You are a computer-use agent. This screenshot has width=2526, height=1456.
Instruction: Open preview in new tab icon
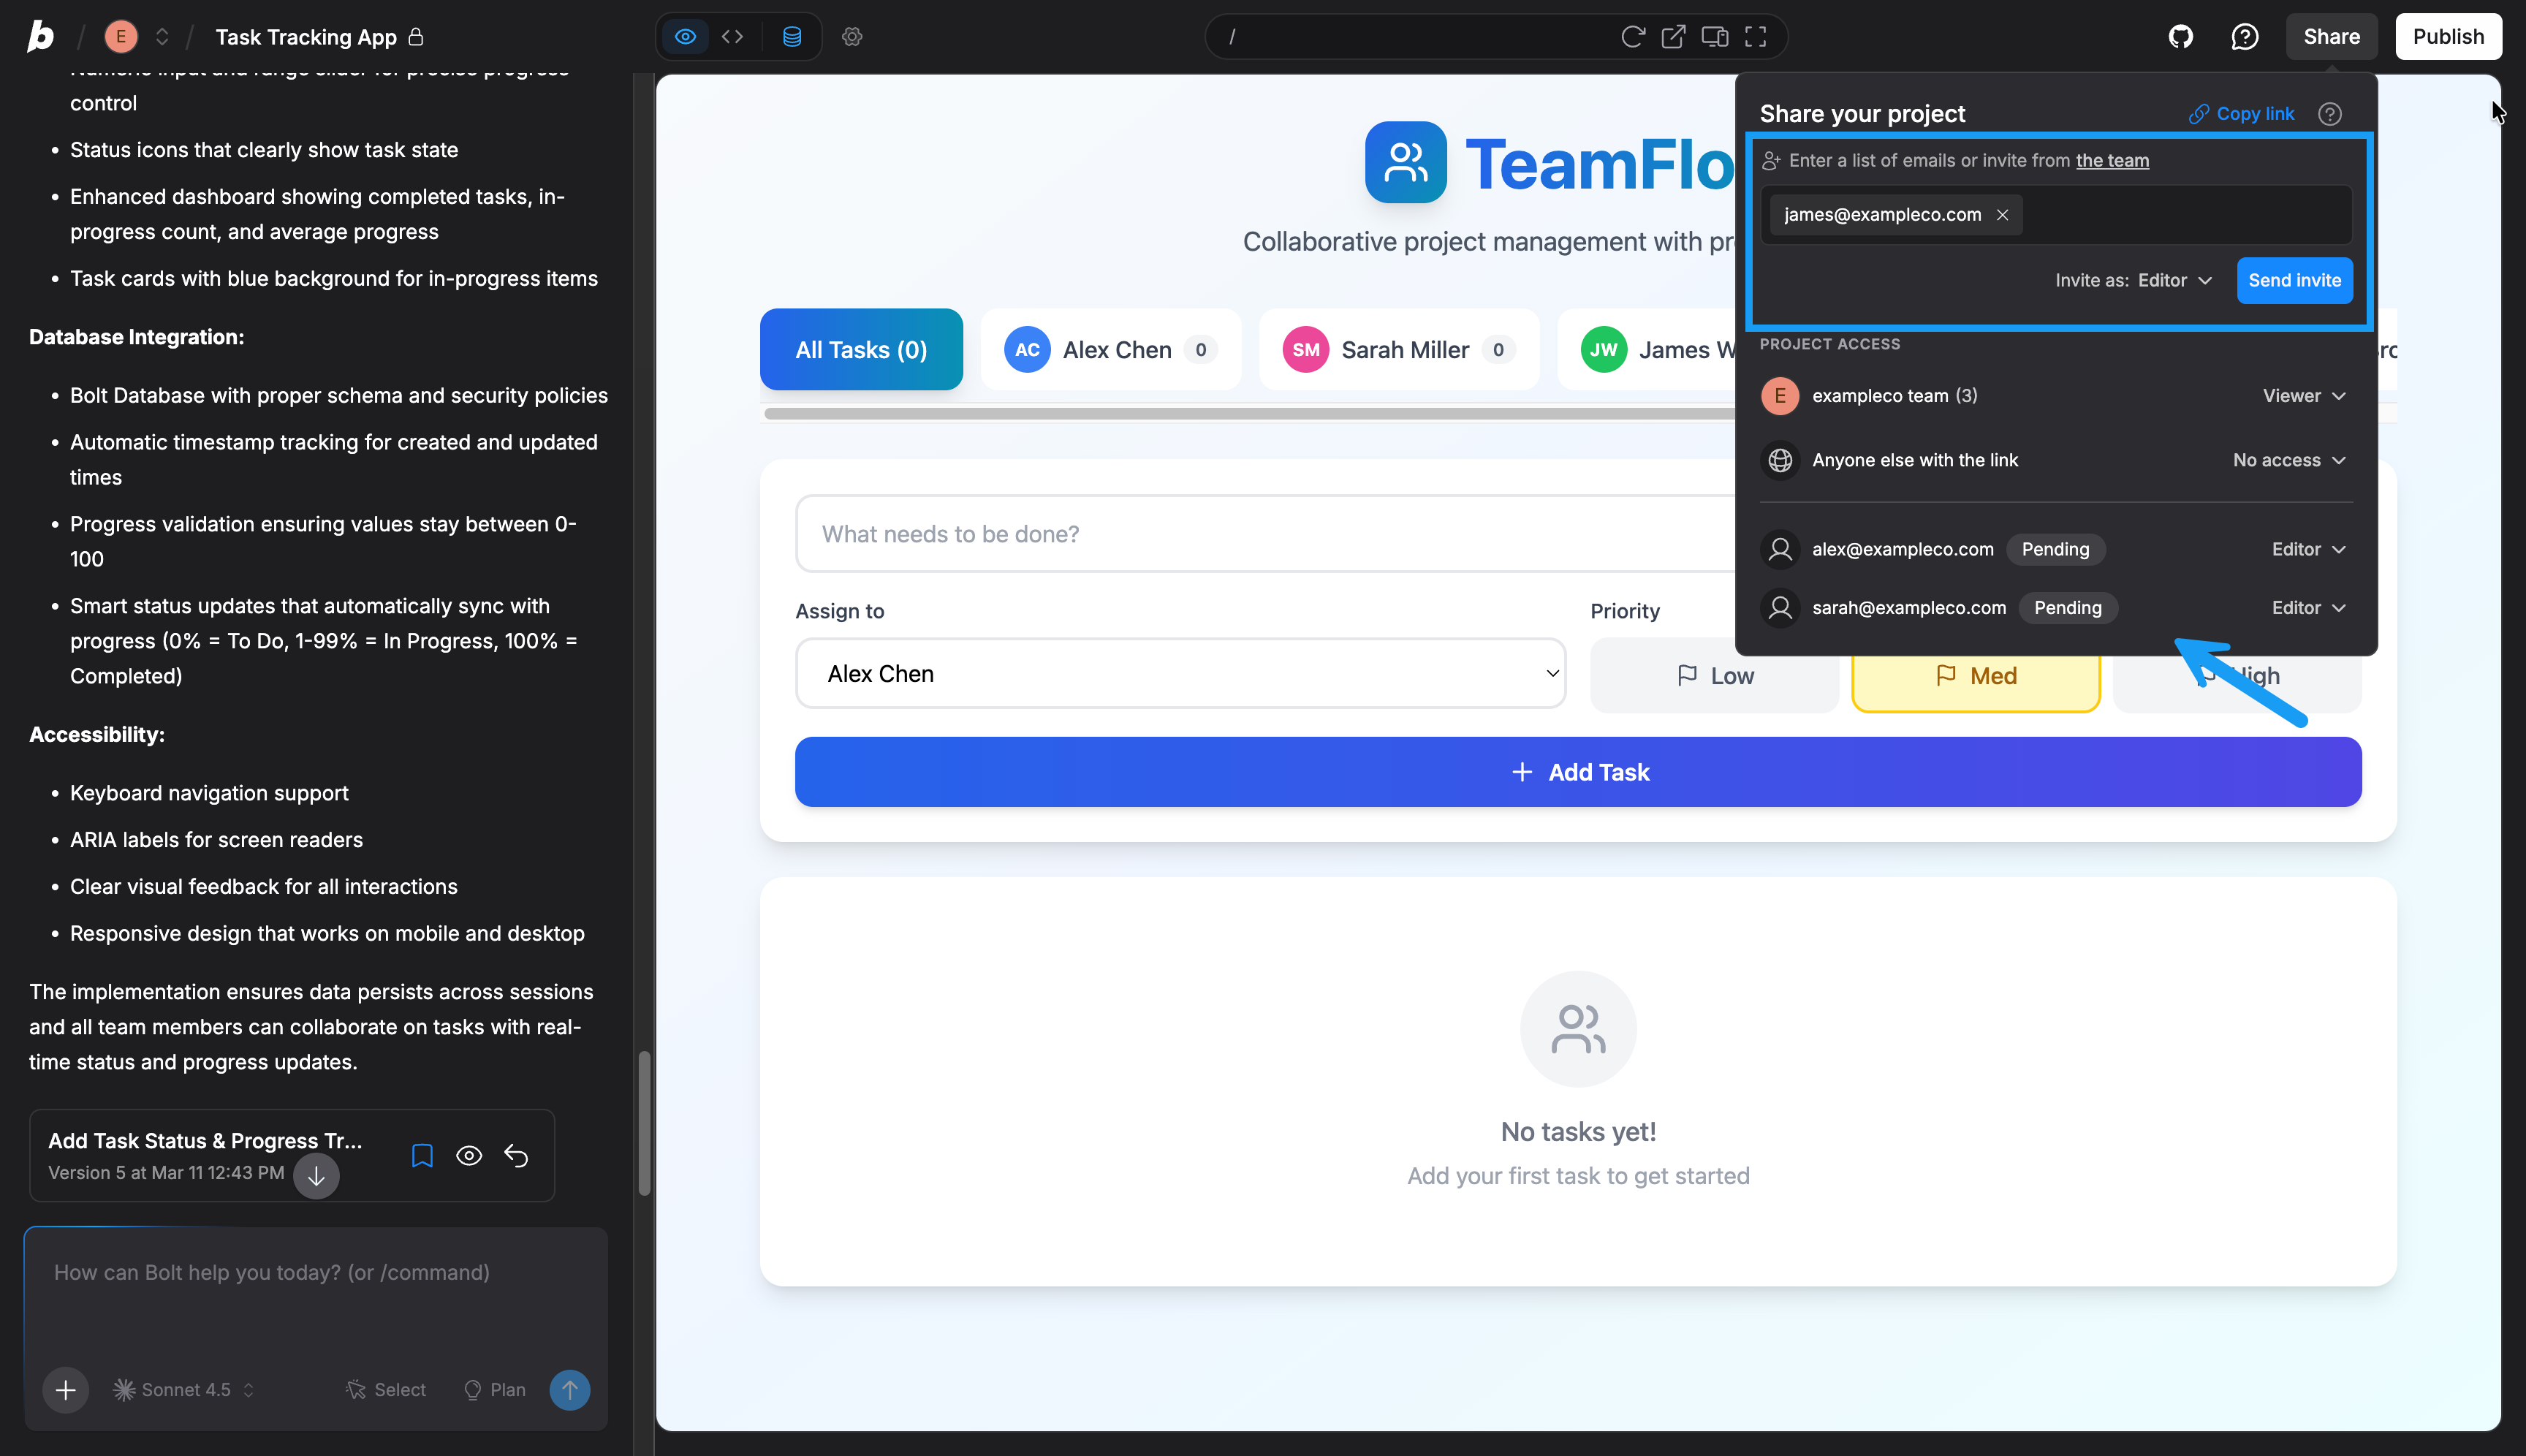point(1673,37)
